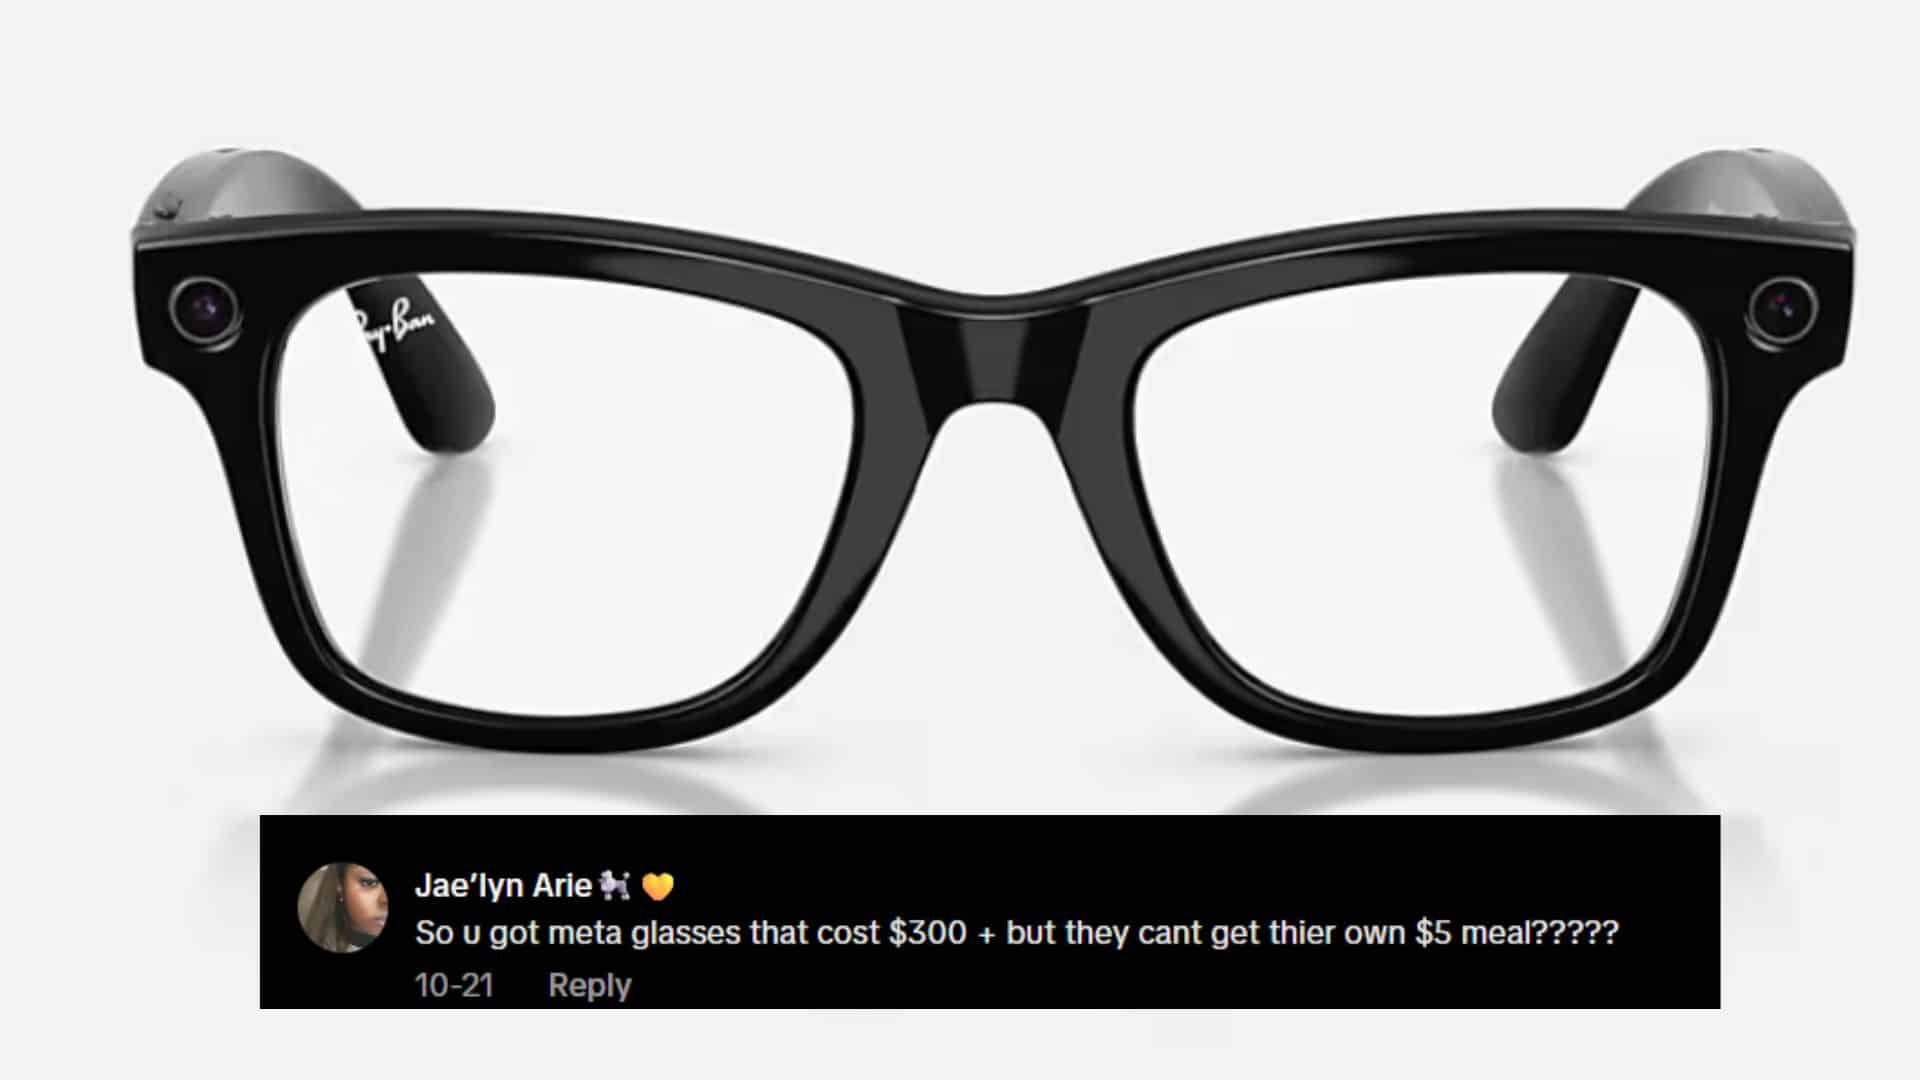Click the "$5 meal?????" text in comment
Screen dimensions: 1920x1080
[1516, 933]
